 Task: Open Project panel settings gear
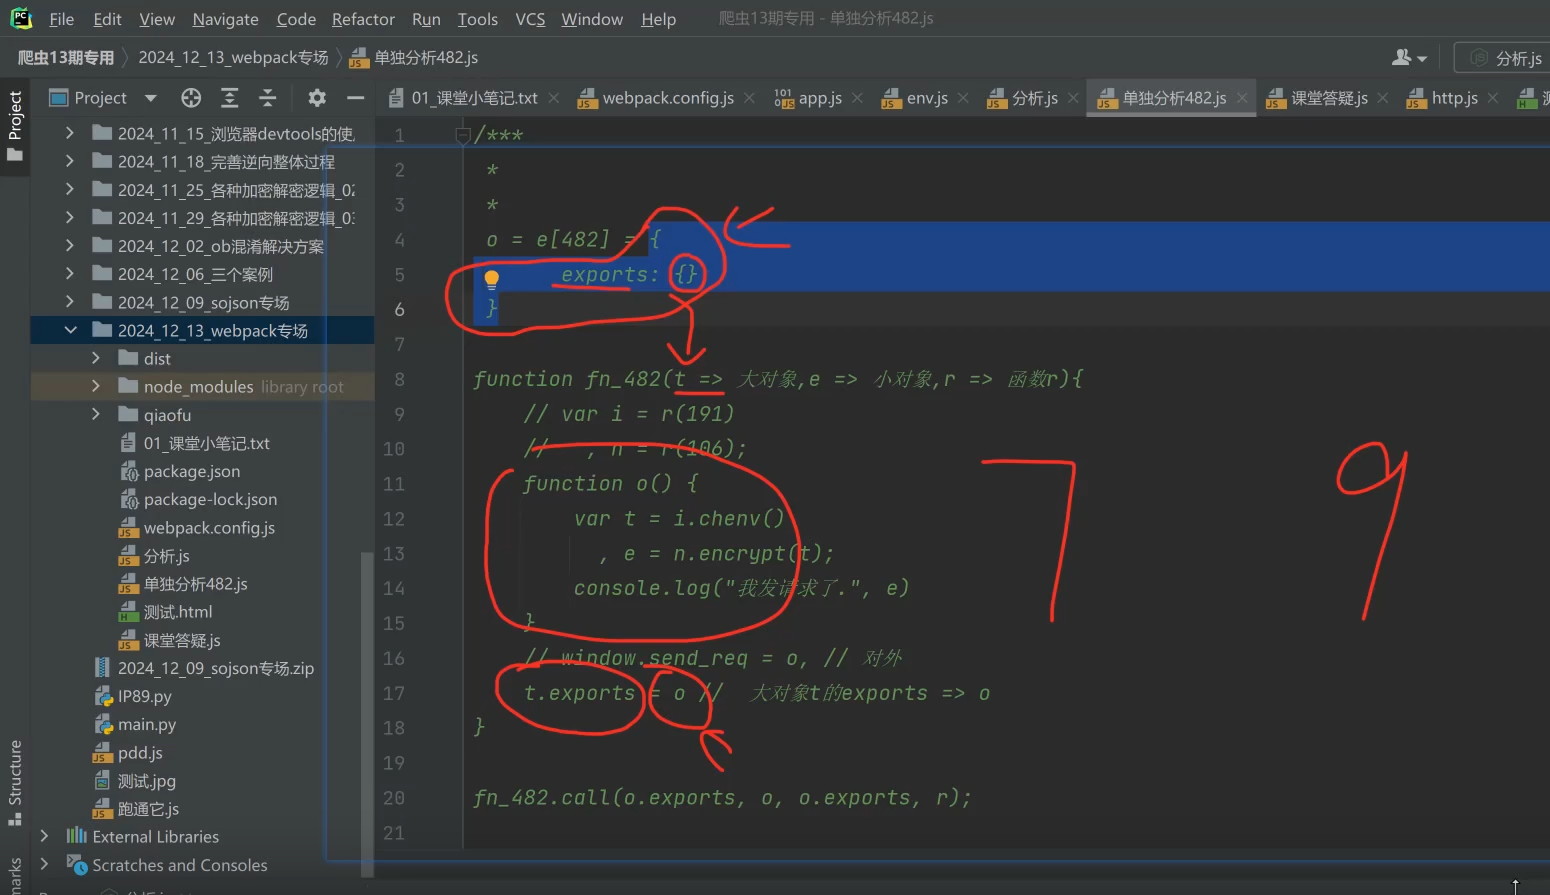tap(317, 97)
